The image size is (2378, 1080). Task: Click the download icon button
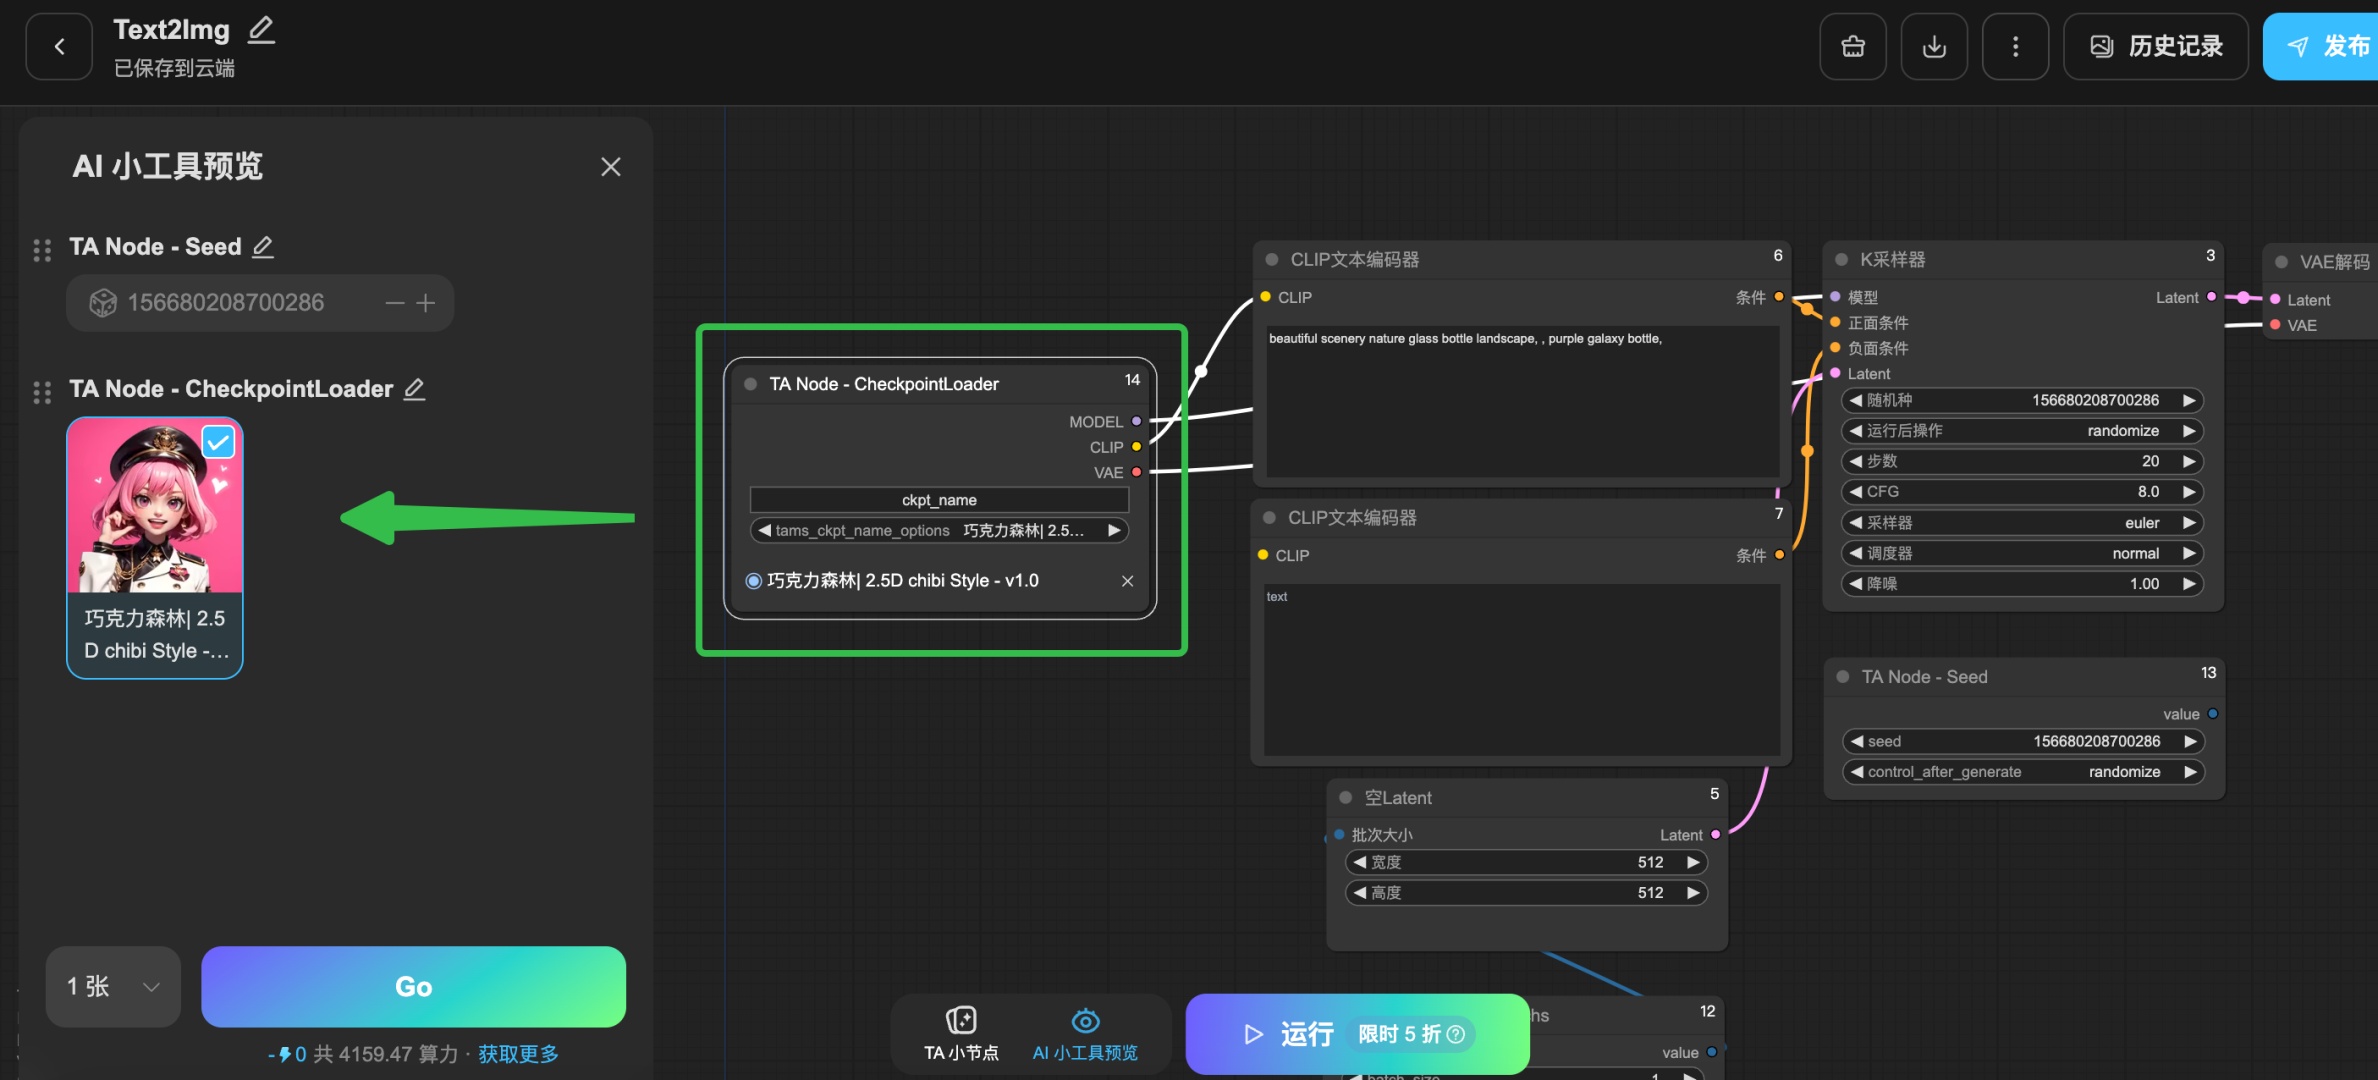pyautogui.click(x=1934, y=46)
